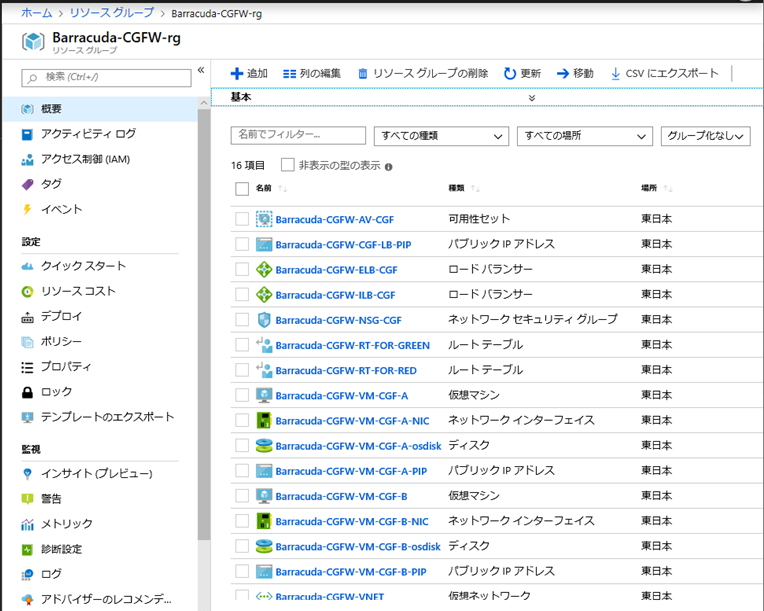Viewport: 764px width, 611px height.
Task: Click the resource group cube icon in header
Action: tap(33, 41)
